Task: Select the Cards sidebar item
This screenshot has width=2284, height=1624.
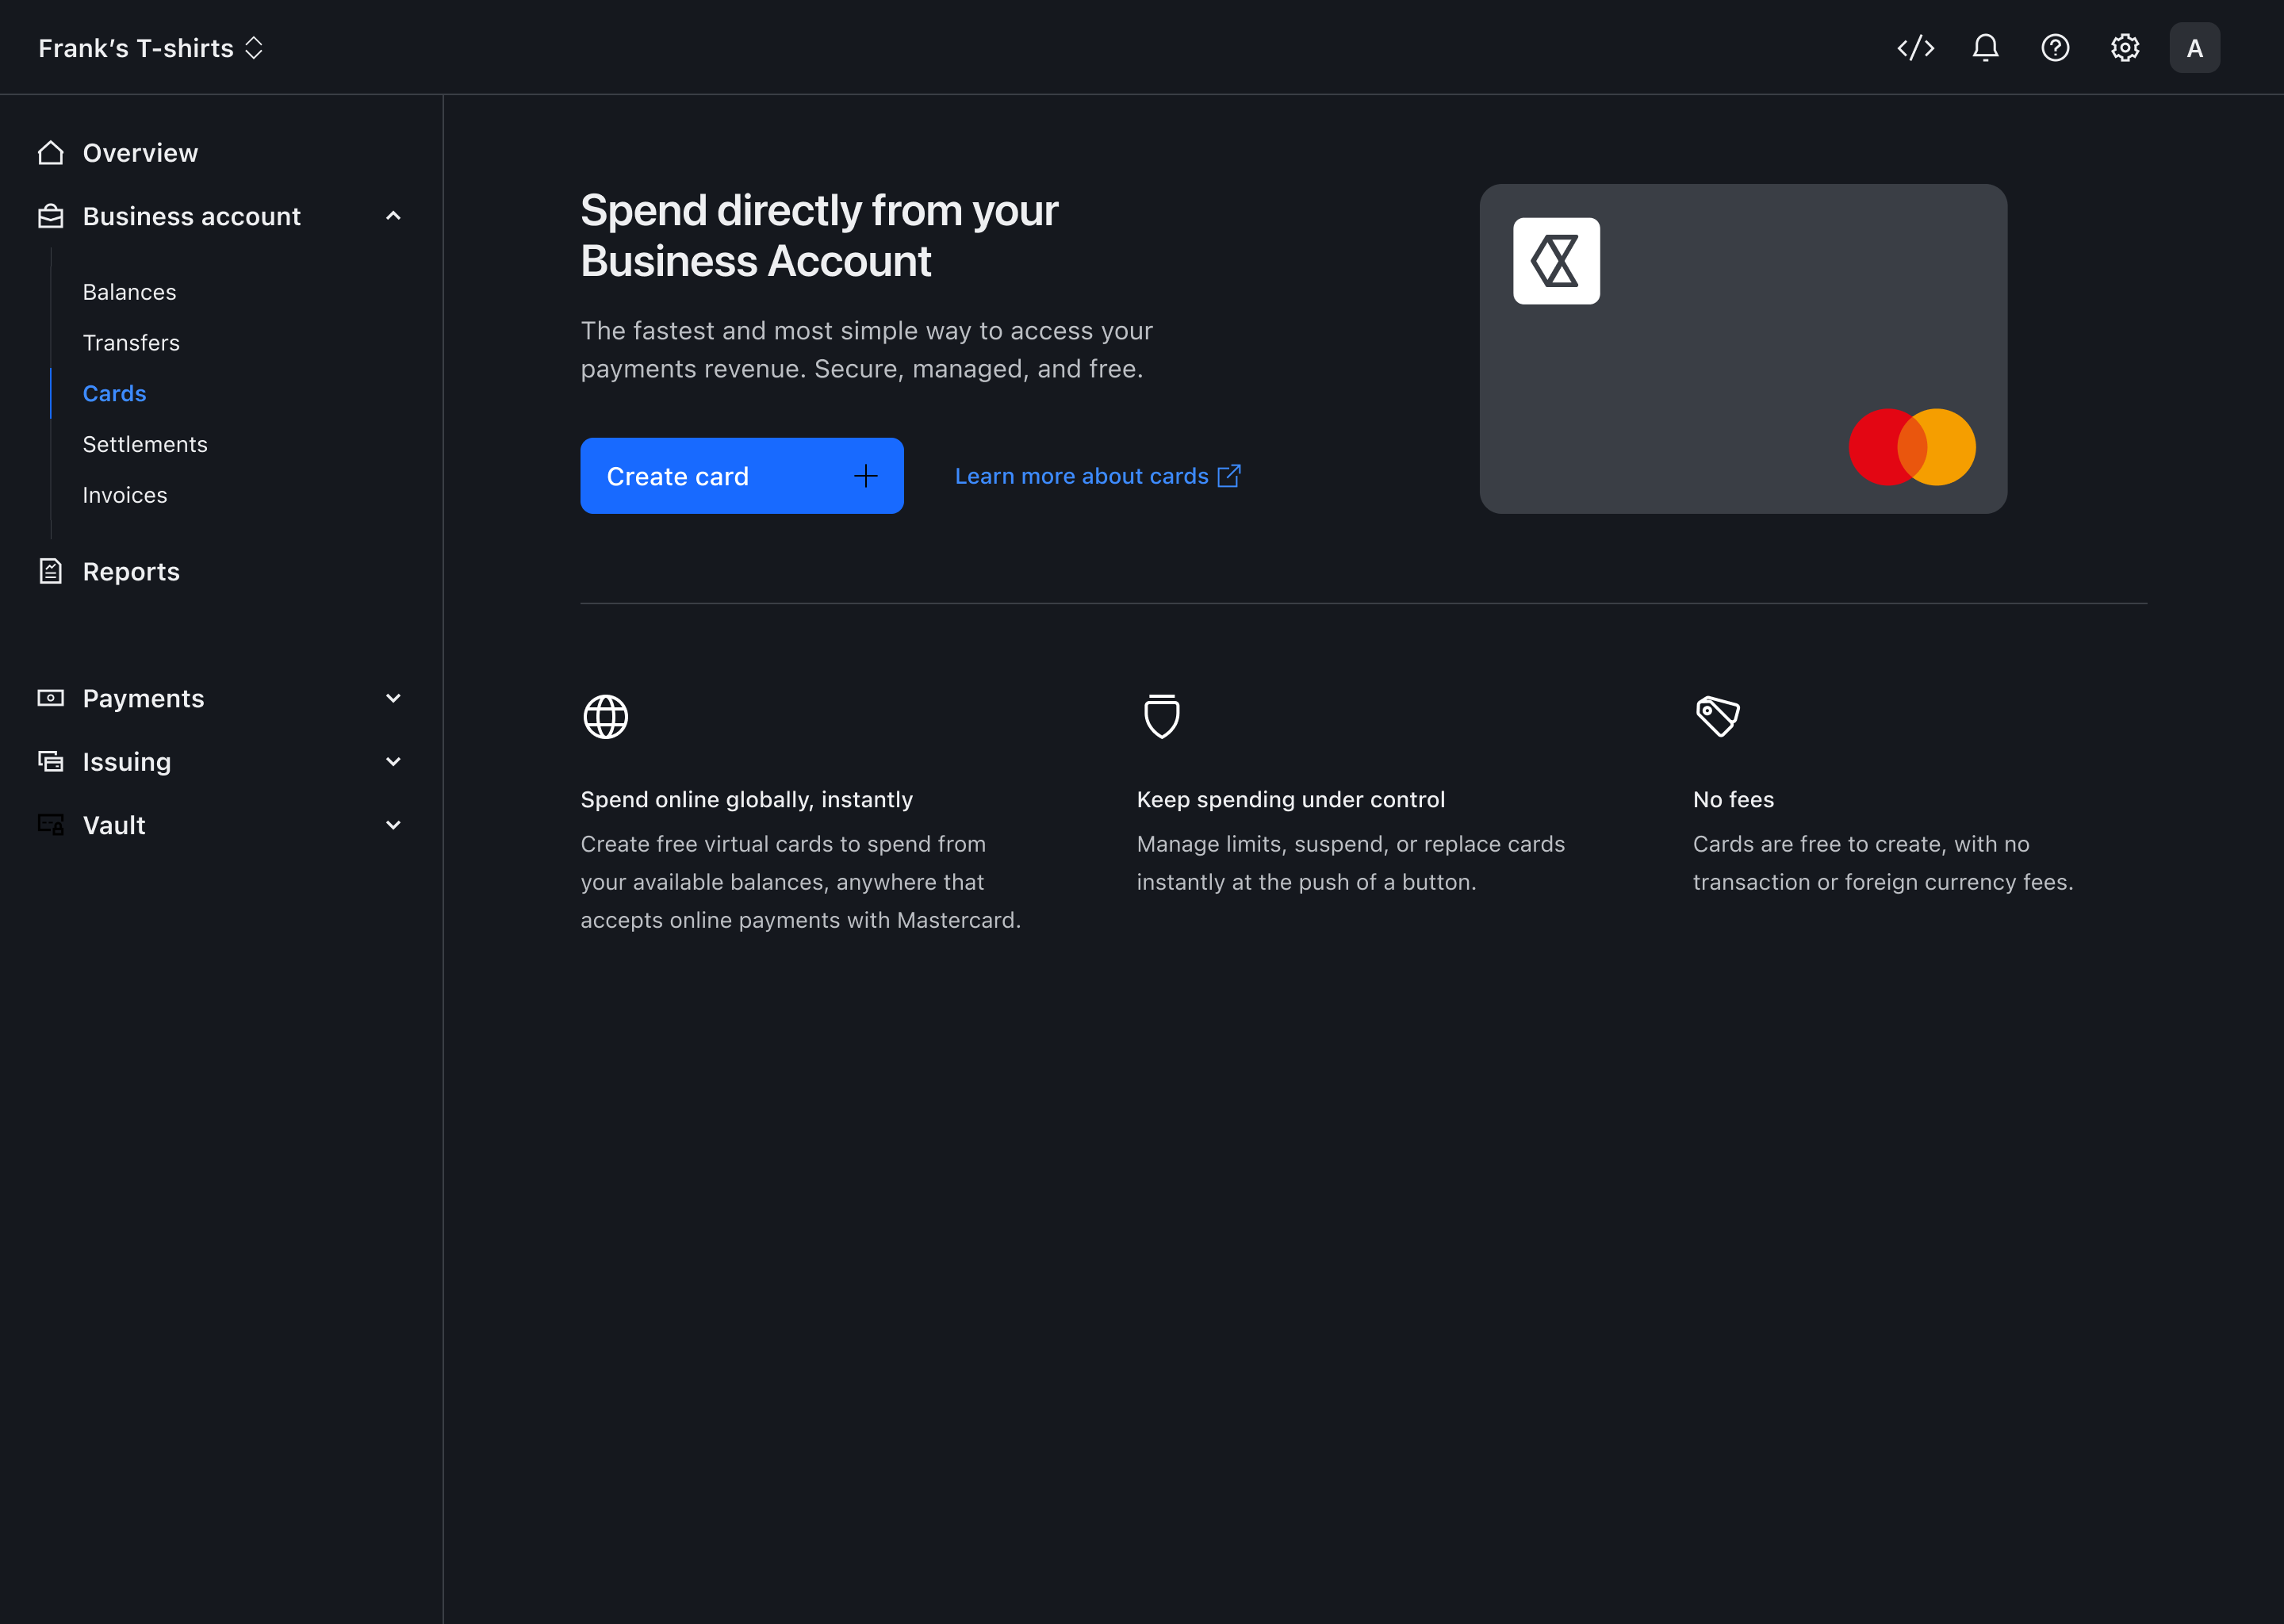Action: (114, 394)
